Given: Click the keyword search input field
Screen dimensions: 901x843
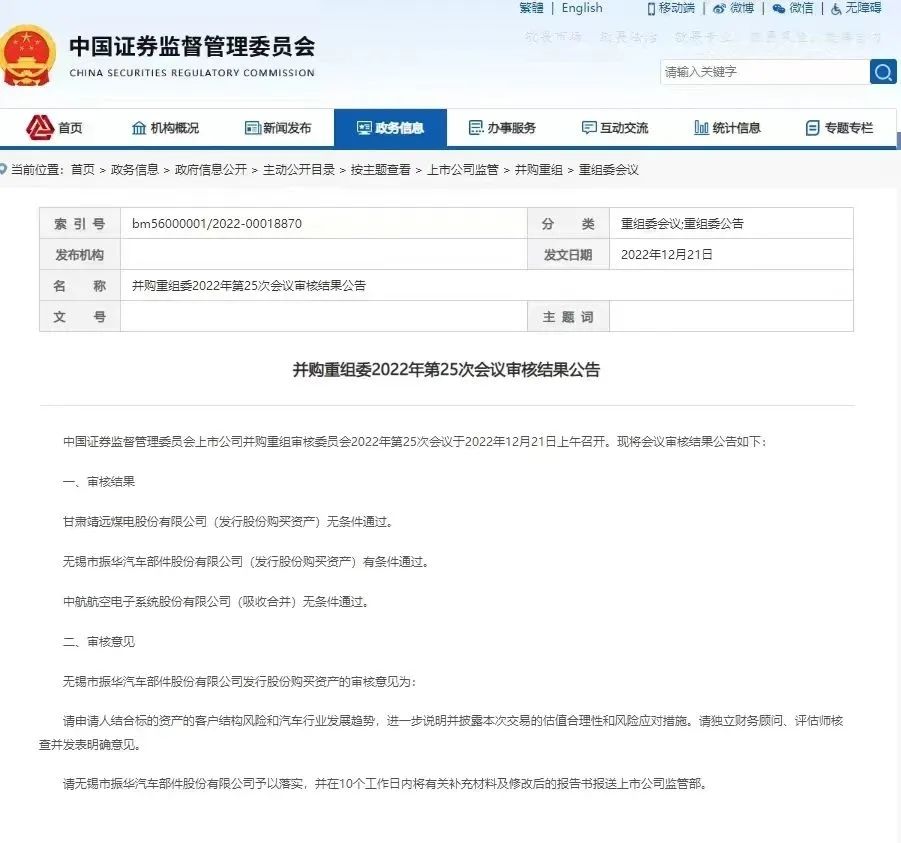Looking at the screenshot, I should point(764,72).
